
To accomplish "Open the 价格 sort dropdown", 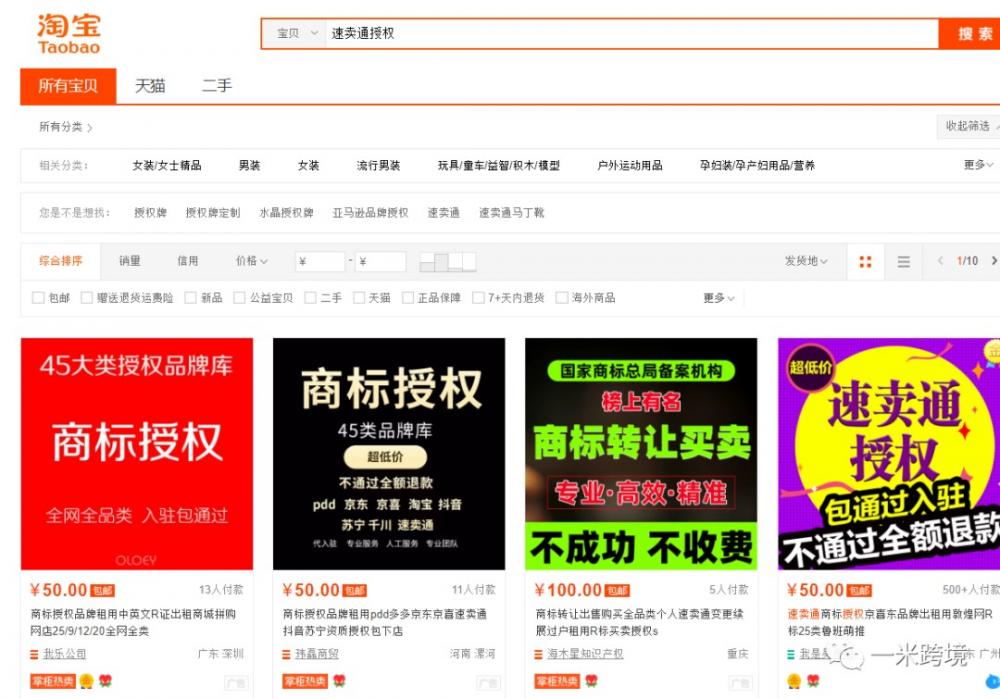I will 251,262.
